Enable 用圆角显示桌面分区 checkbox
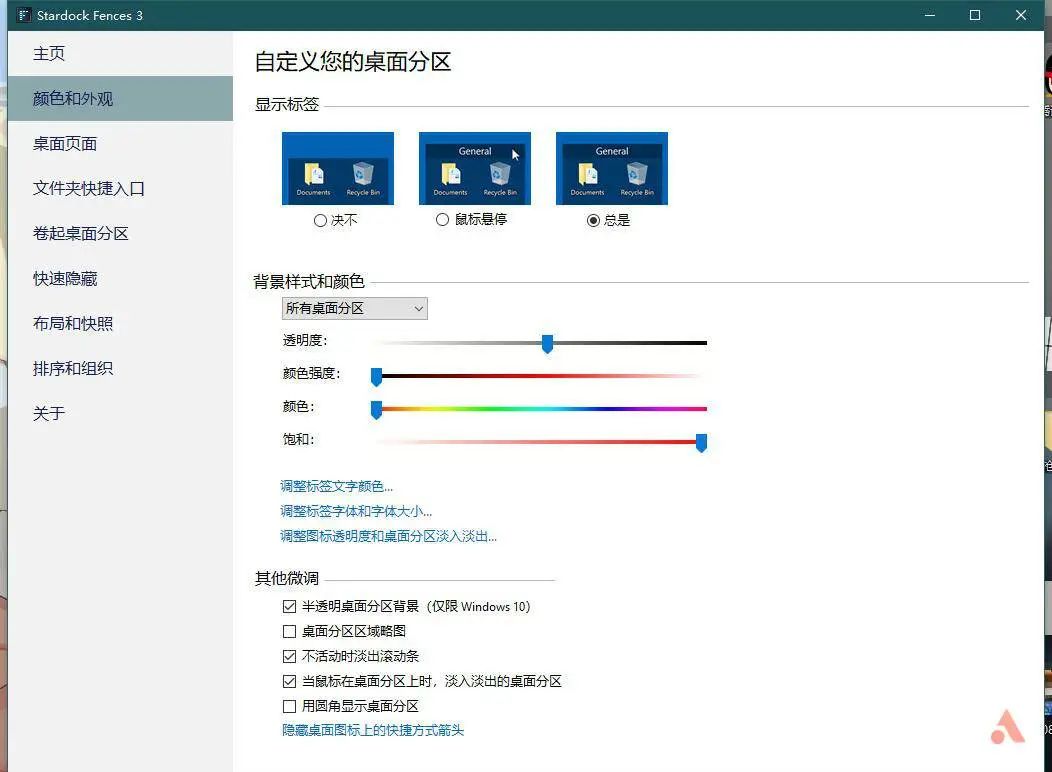 pyautogui.click(x=289, y=706)
